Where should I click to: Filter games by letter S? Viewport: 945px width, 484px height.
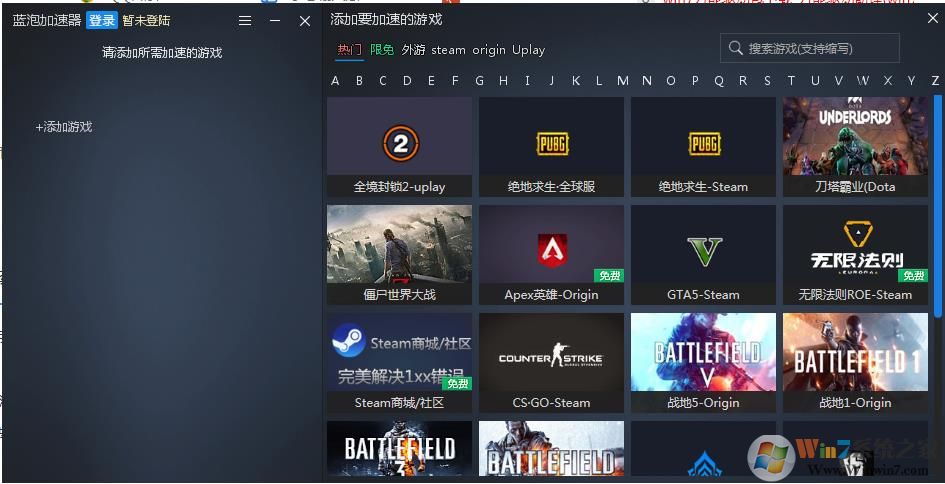[x=767, y=81]
